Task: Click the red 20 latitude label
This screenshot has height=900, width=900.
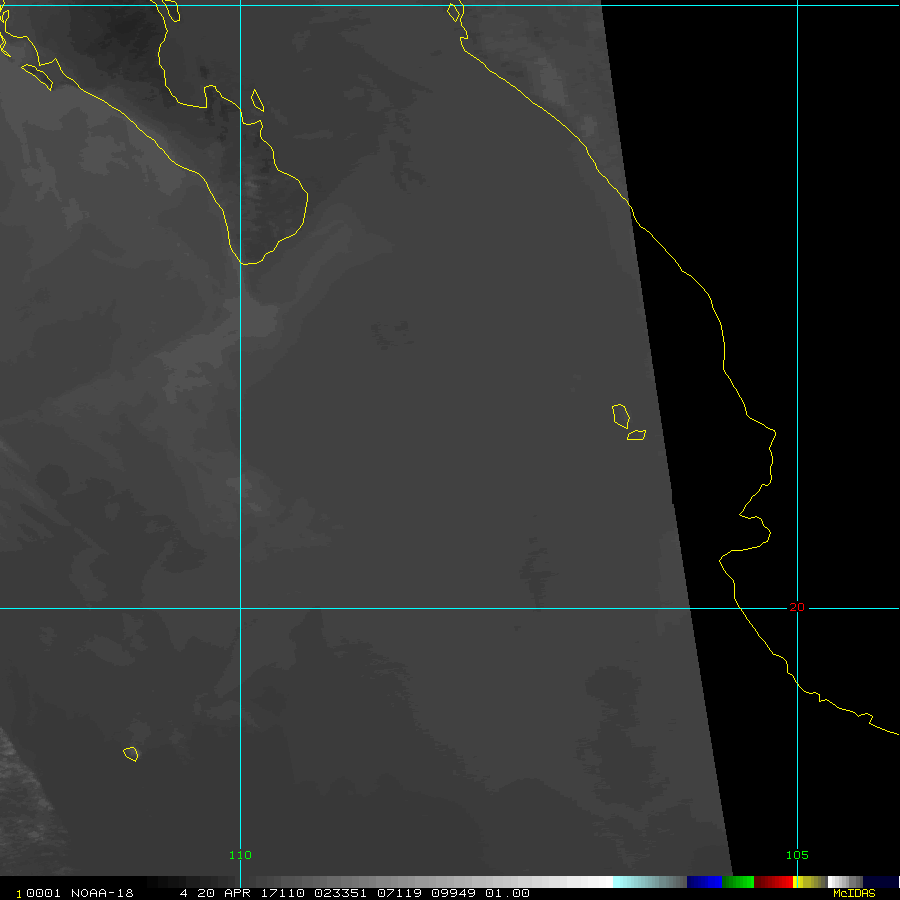Action: (x=797, y=607)
